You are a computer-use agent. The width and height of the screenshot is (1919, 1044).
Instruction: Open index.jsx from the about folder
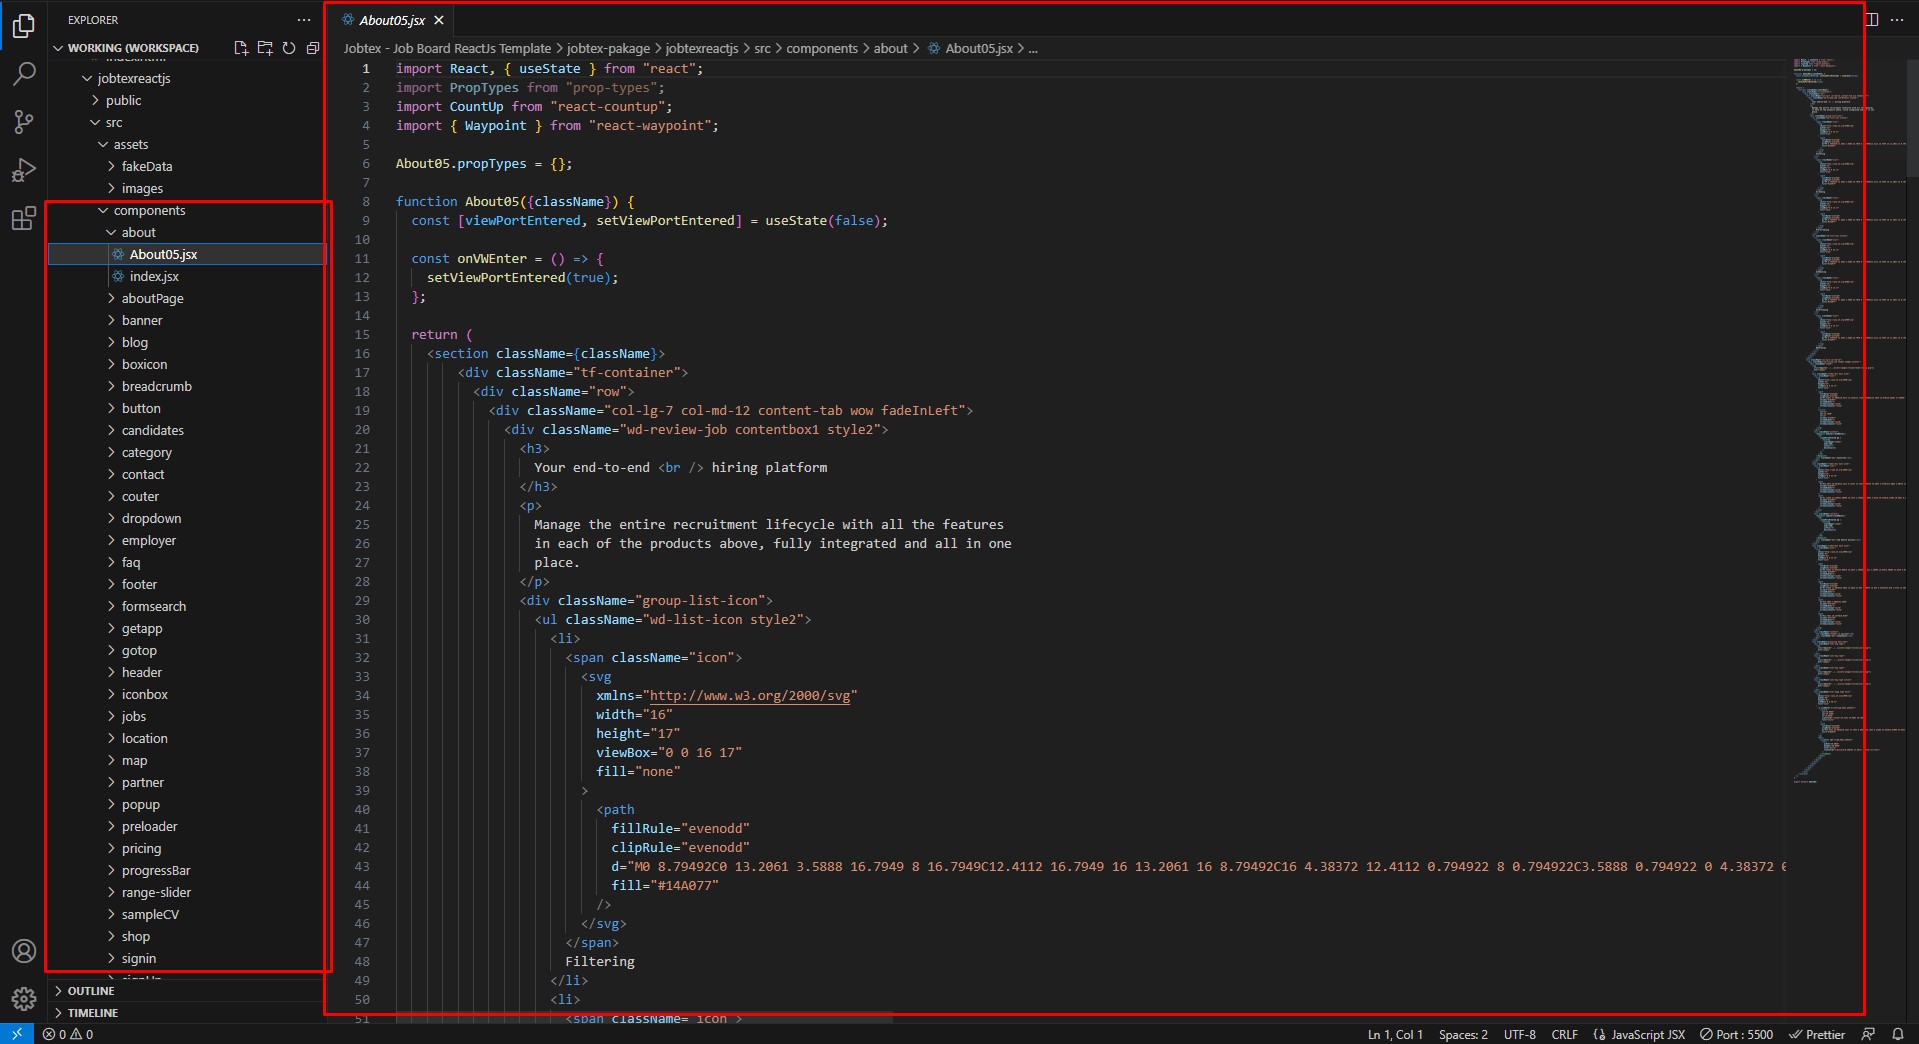click(154, 277)
